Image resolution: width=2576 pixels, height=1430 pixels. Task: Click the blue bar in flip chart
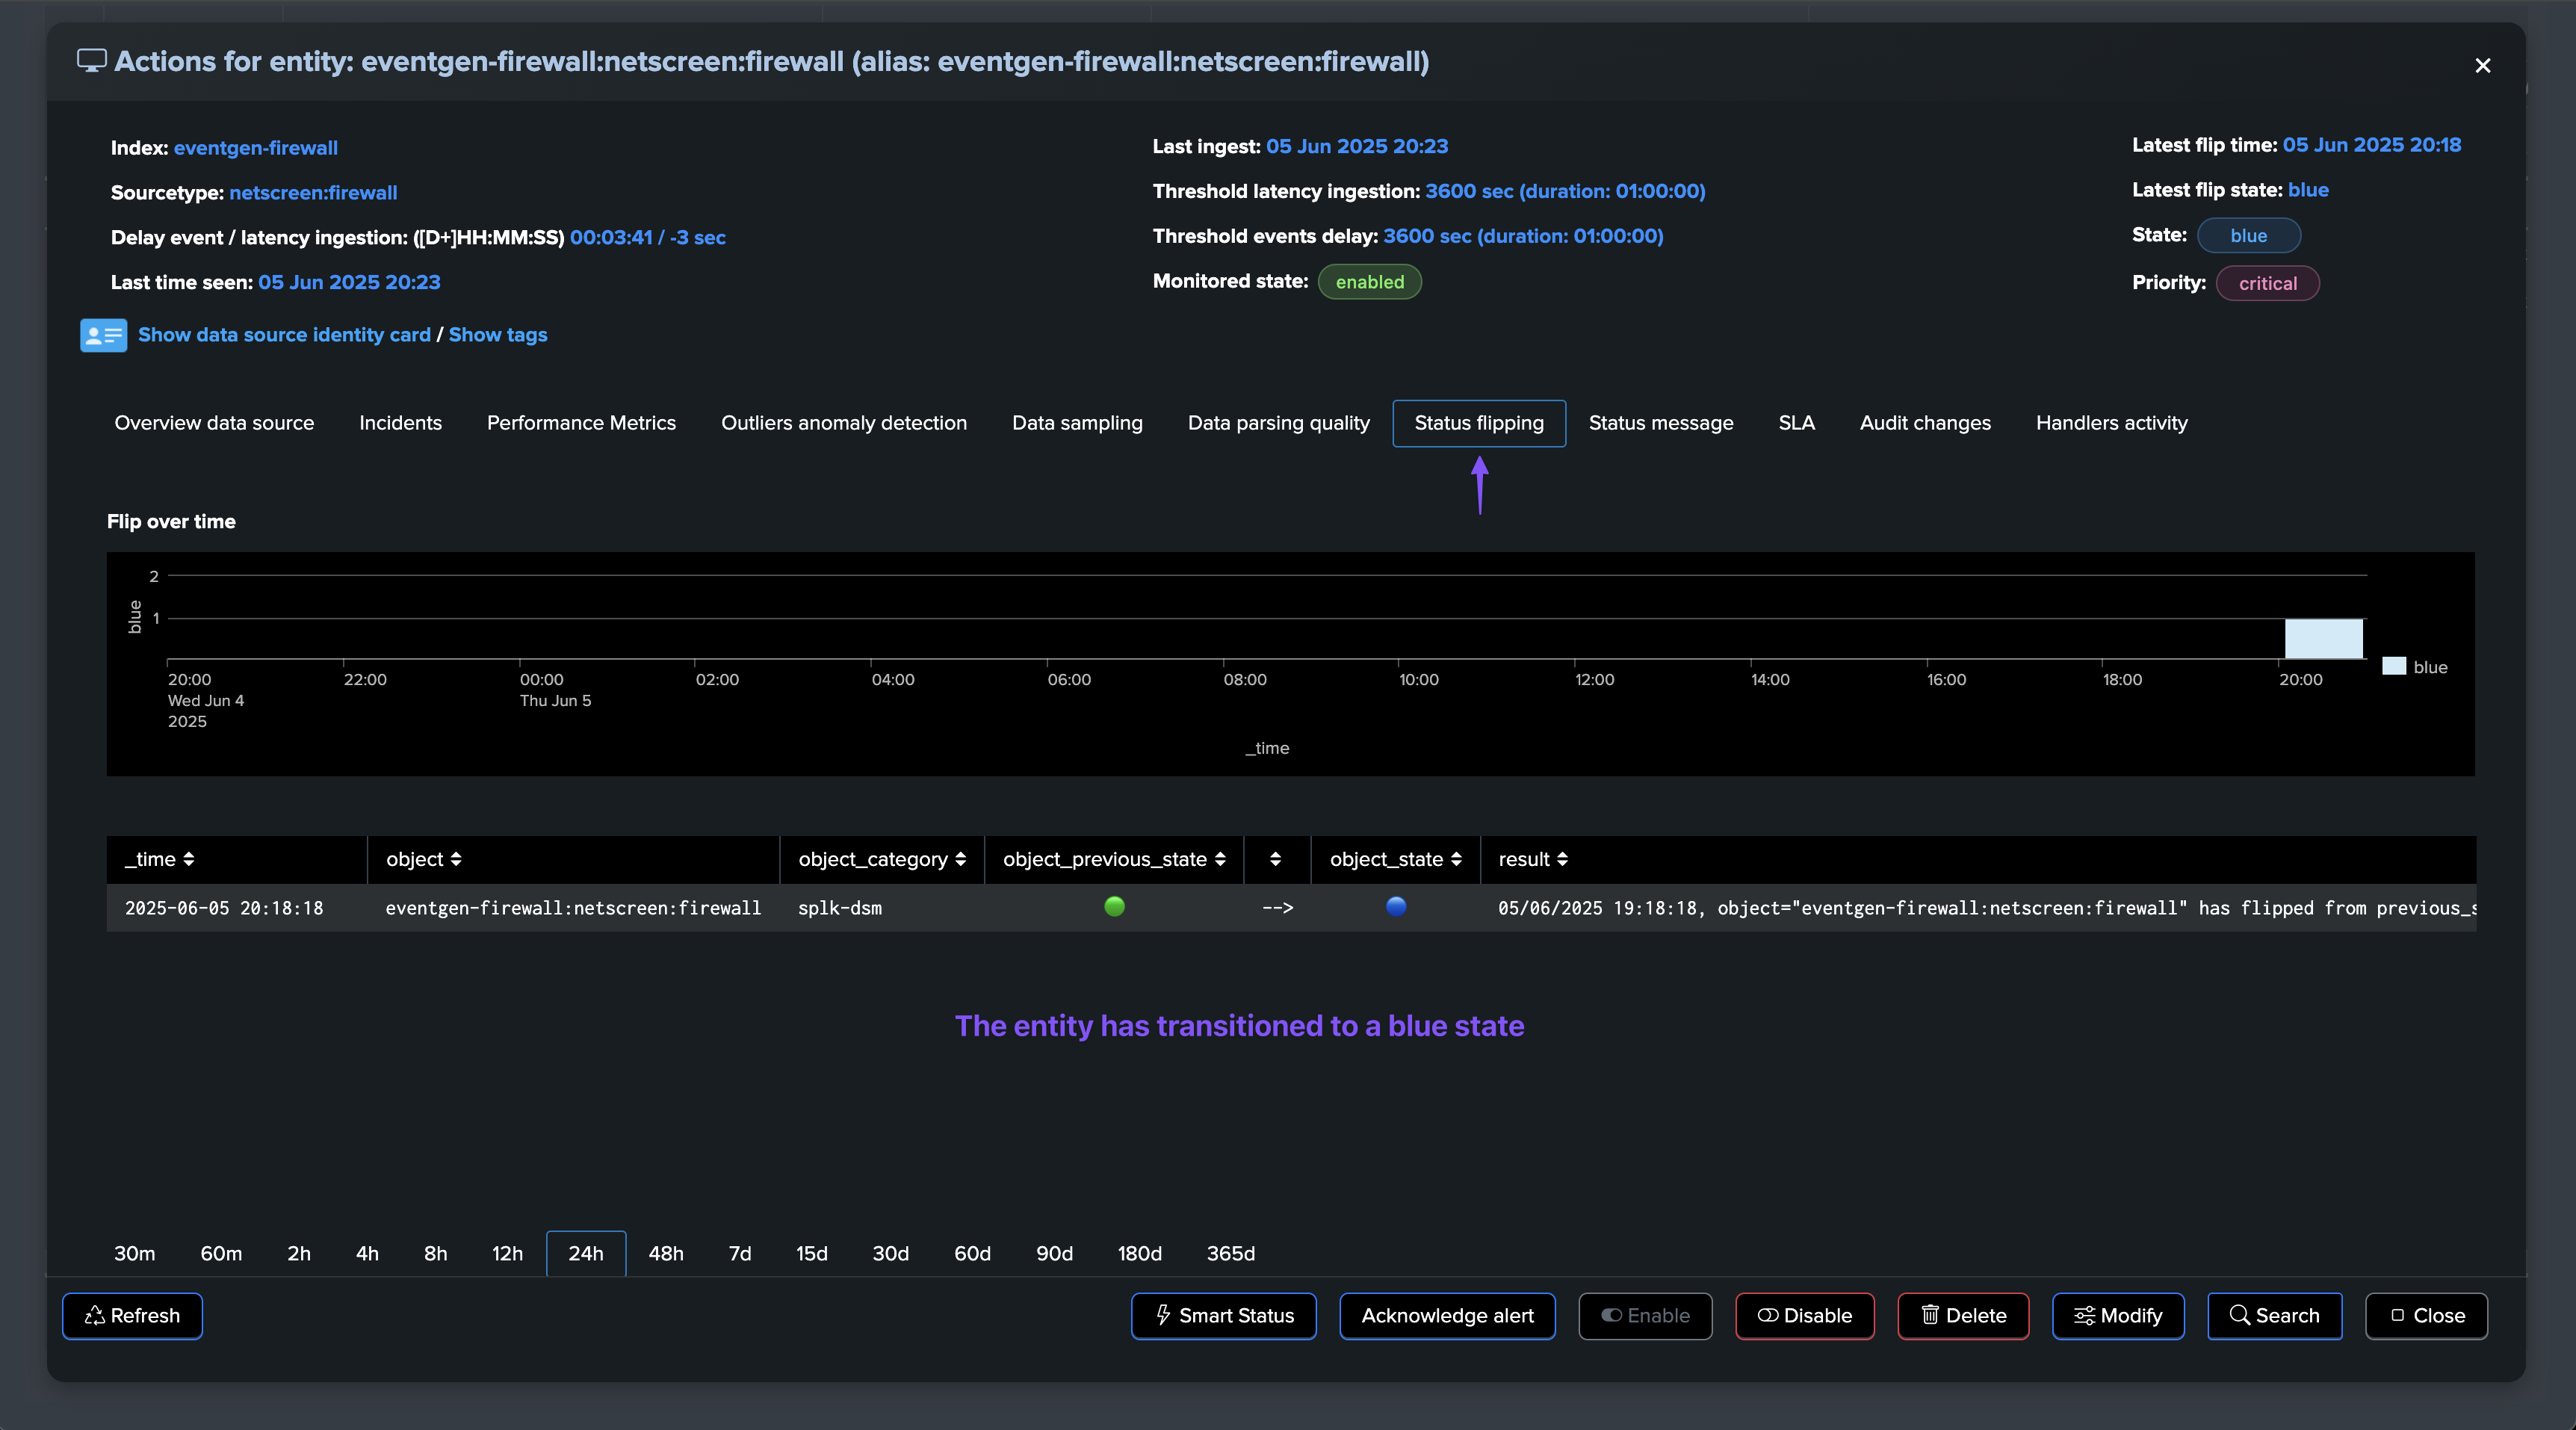tap(2323, 638)
